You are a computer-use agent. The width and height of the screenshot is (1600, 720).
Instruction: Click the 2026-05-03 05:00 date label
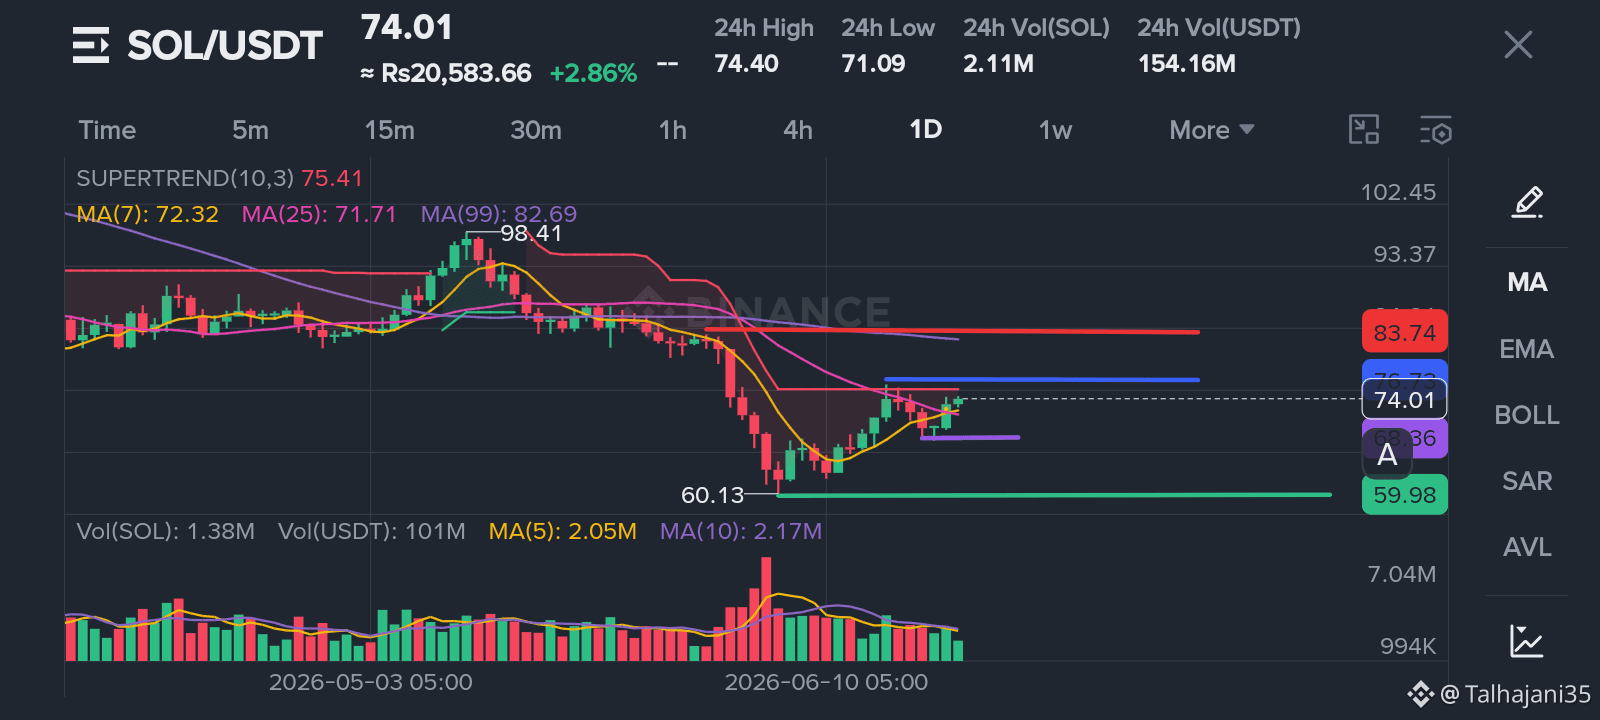pyautogui.click(x=371, y=682)
